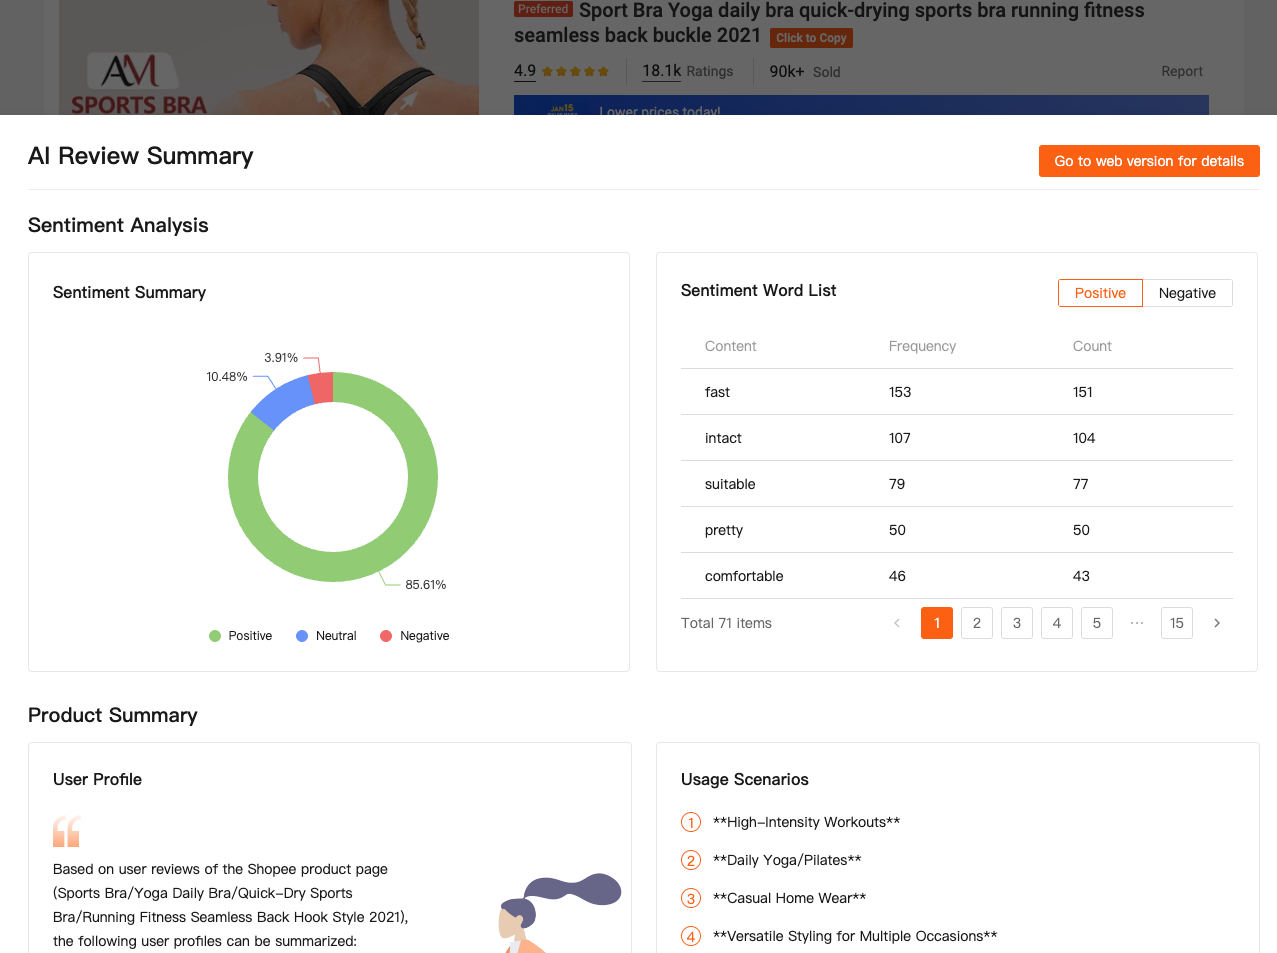Go to page 3 of word list
The width and height of the screenshot is (1277, 953).
pos(1016,623)
